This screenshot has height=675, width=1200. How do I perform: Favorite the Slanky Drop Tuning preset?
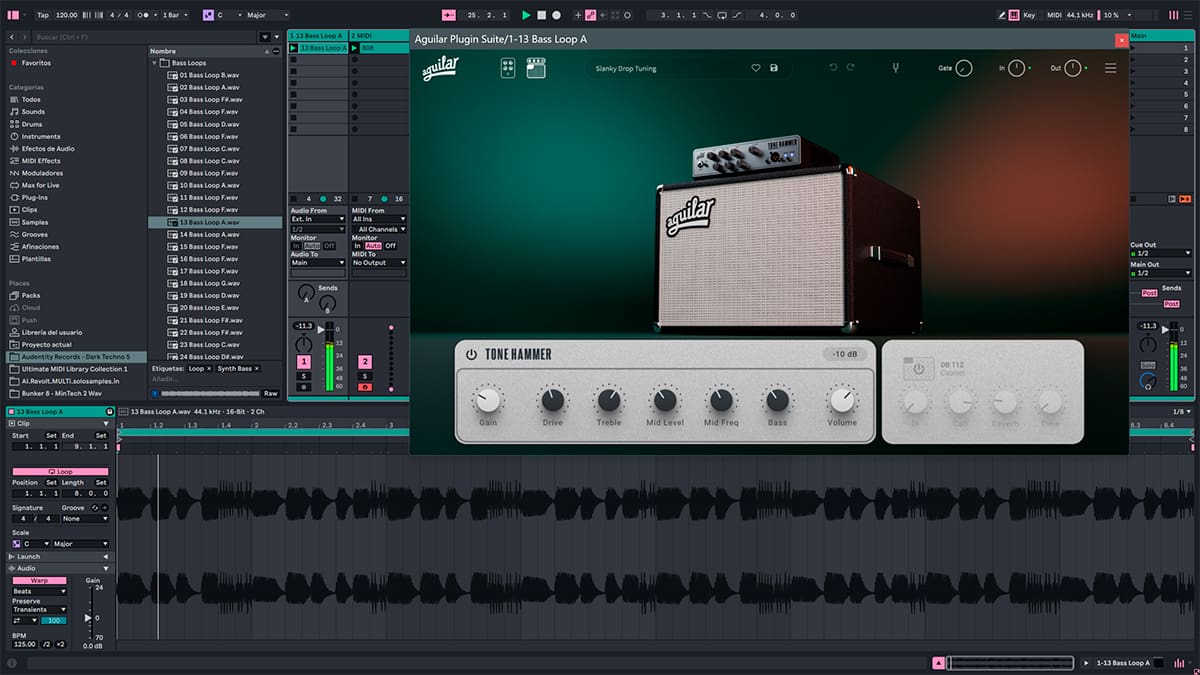tap(756, 68)
